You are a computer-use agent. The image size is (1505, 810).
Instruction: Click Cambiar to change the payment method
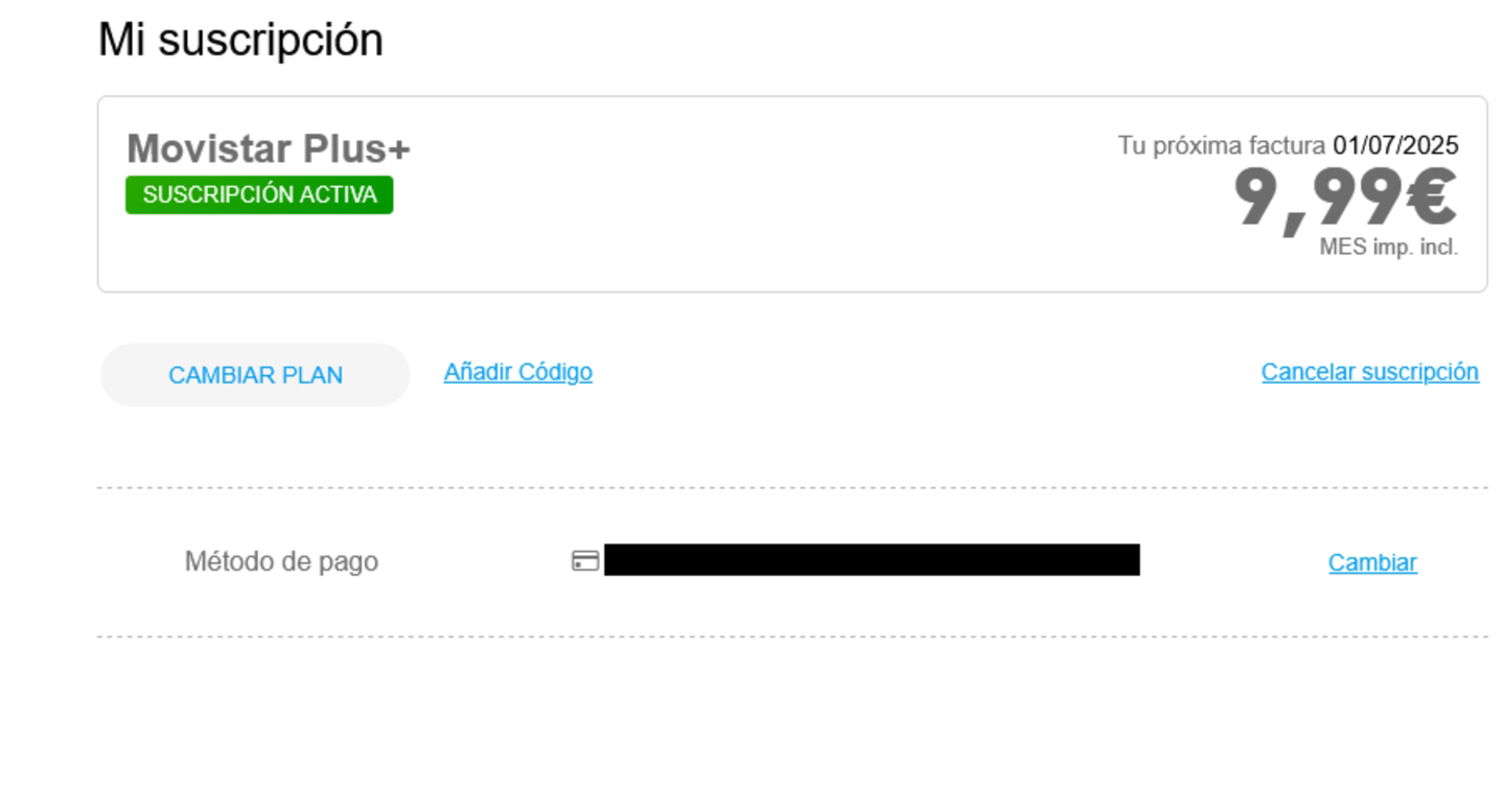[x=1372, y=563]
